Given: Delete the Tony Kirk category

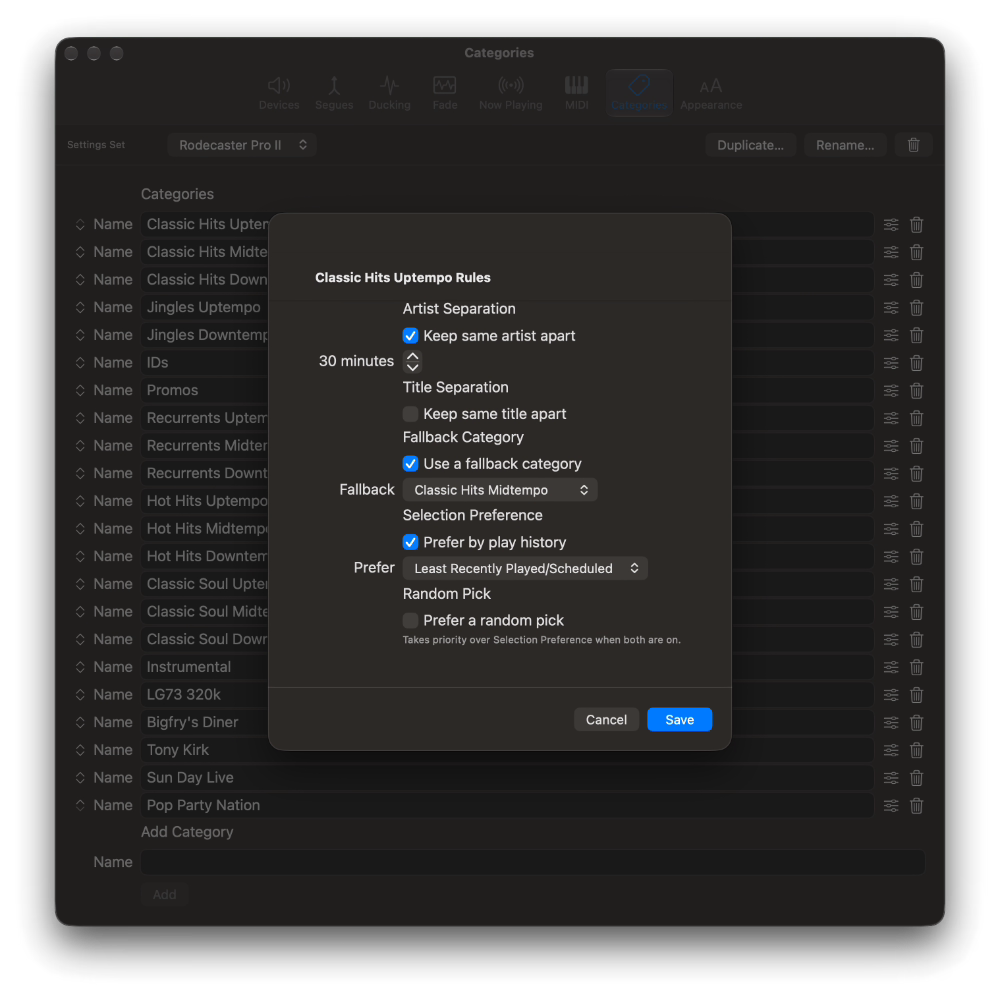Looking at the screenshot, I should coord(916,750).
